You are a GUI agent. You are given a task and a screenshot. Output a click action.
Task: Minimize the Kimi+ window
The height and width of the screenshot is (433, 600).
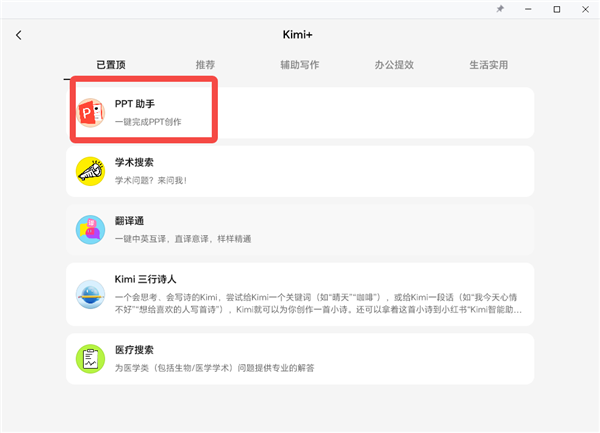(x=528, y=9)
